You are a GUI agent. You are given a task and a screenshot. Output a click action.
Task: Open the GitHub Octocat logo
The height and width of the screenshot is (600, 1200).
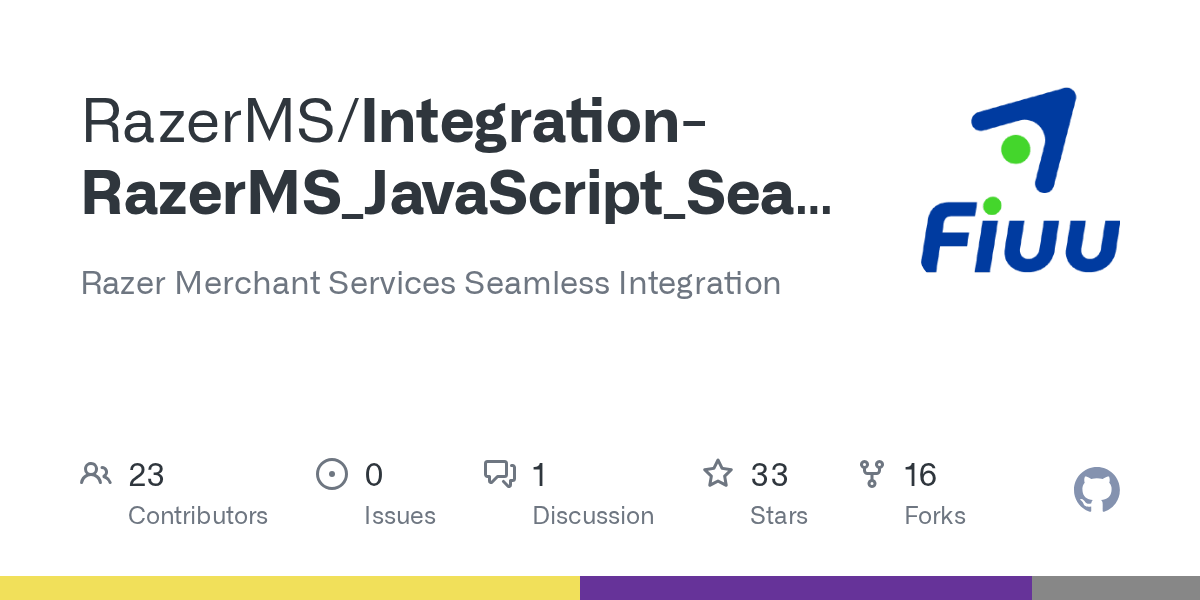(1096, 491)
